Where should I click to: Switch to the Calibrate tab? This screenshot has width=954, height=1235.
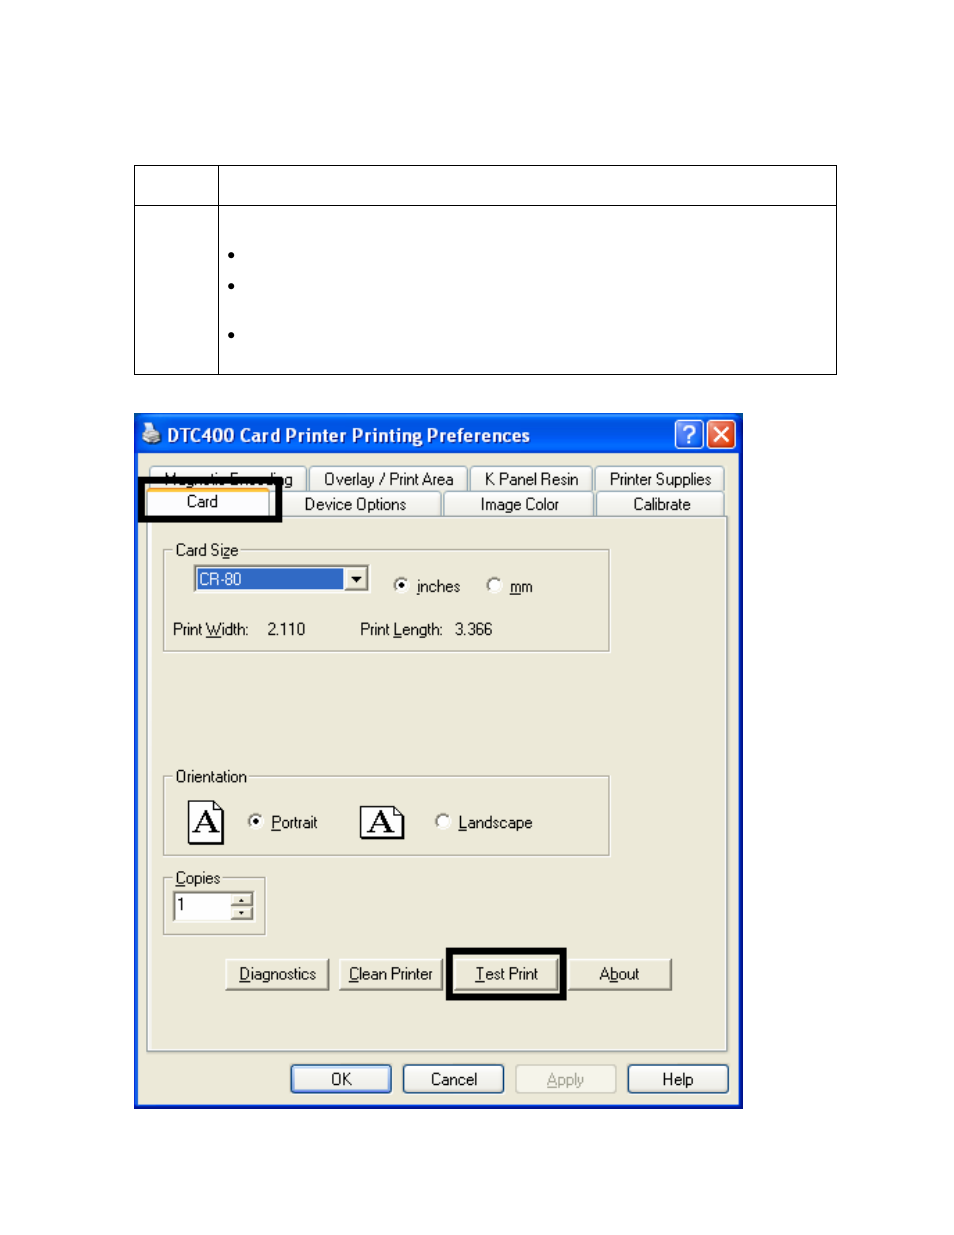point(661,504)
